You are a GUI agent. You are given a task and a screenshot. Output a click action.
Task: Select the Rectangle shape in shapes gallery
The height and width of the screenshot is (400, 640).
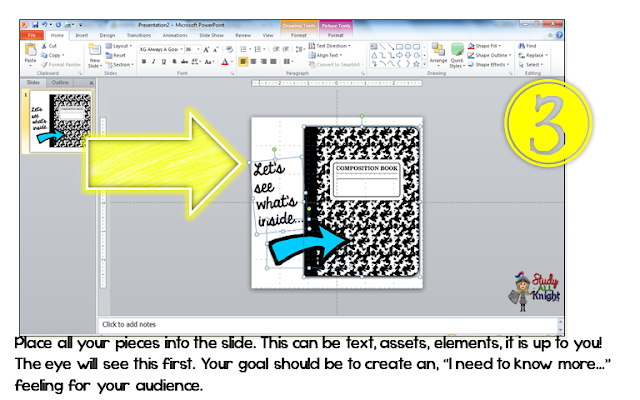[399, 47]
